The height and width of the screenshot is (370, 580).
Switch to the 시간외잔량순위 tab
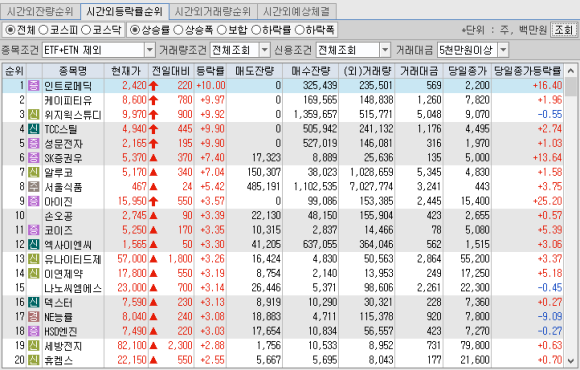(40, 12)
